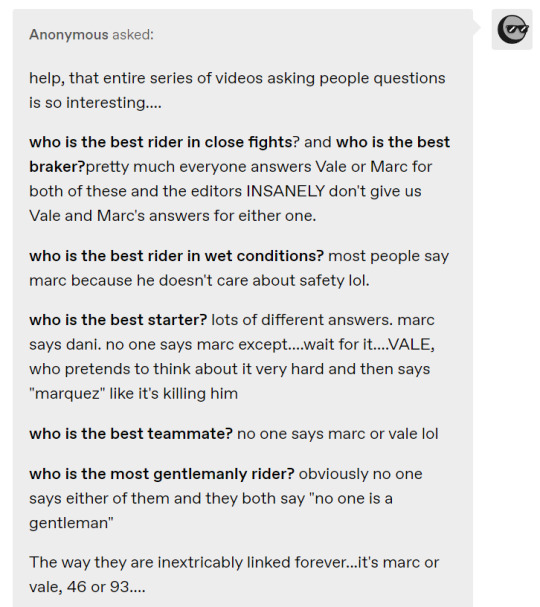Click the bold 'who is the best starter?' question
This screenshot has height=607, width=540.
coord(118,320)
